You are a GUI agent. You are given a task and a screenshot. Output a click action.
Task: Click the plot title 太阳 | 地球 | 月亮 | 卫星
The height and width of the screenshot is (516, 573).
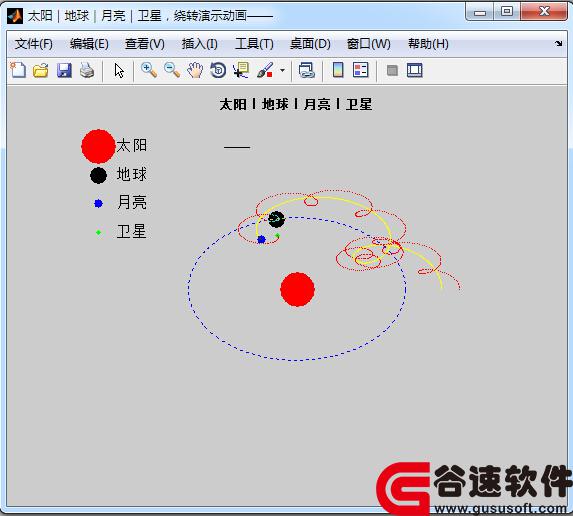tap(296, 104)
